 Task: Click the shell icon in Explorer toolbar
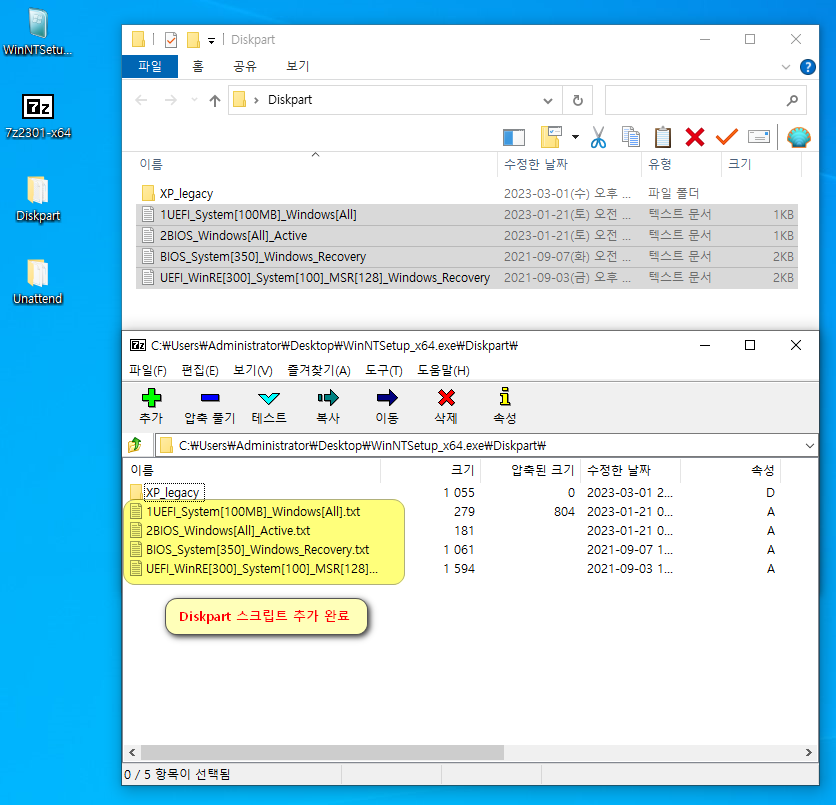click(x=799, y=137)
